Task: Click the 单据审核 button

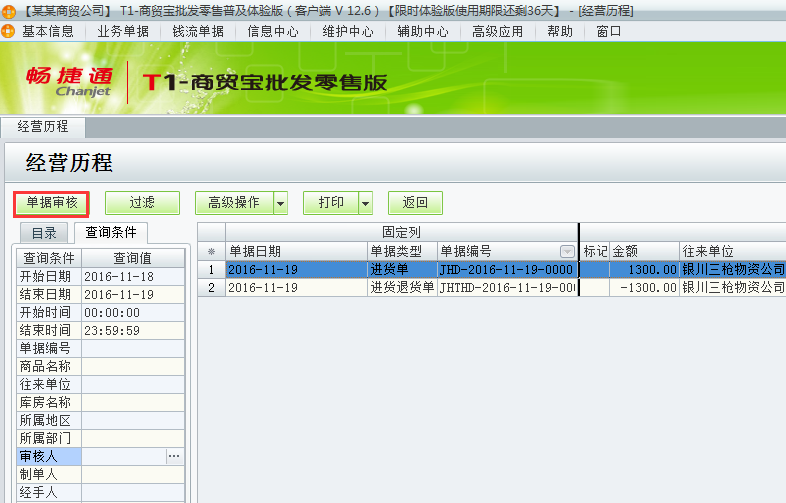Action: (52, 203)
